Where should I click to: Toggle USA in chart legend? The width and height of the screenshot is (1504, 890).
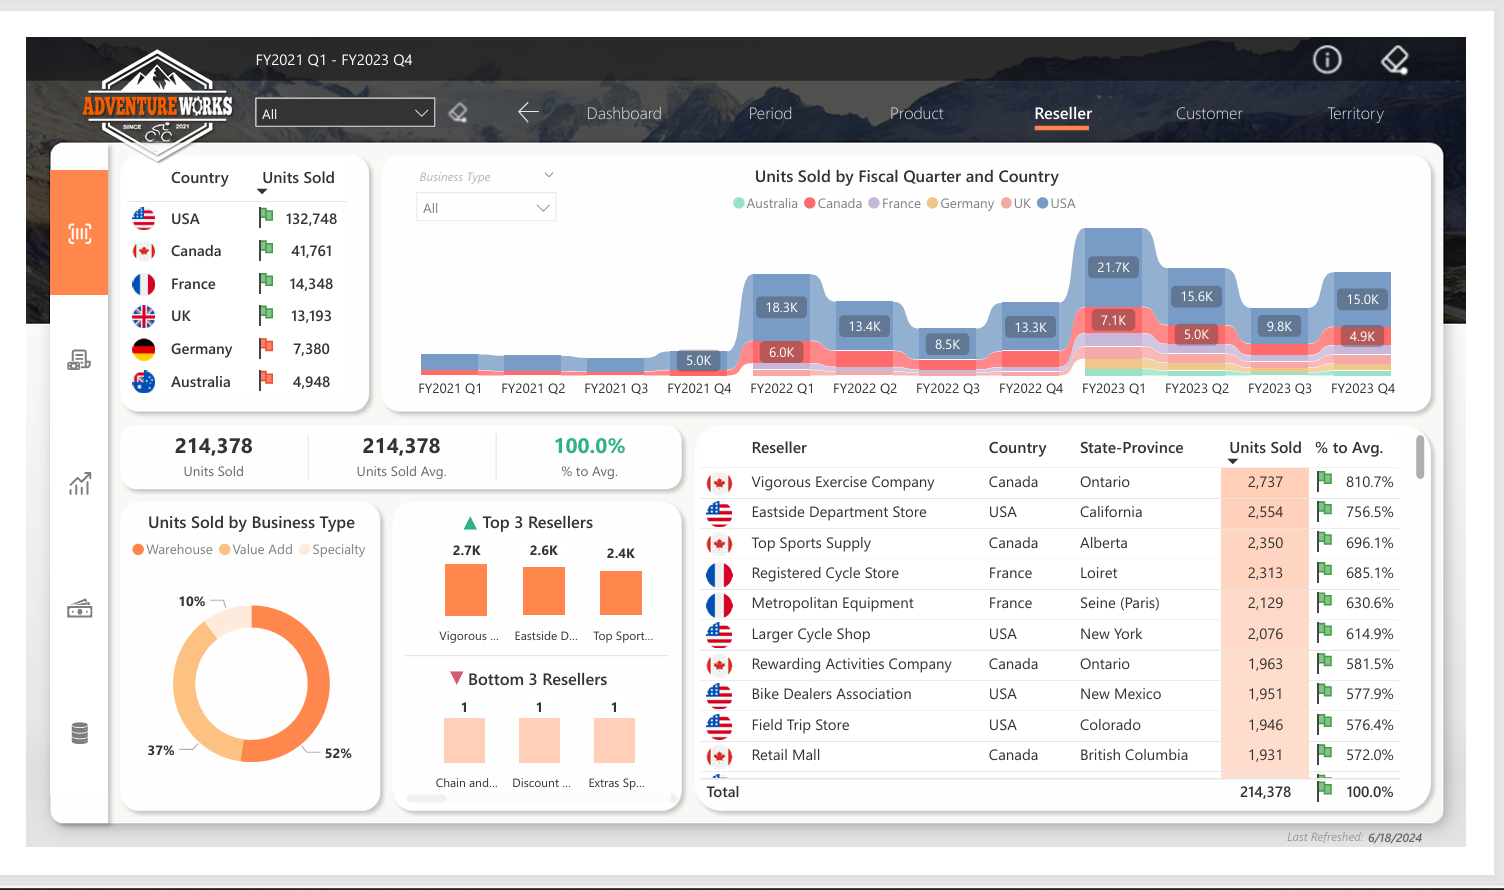tap(1056, 203)
